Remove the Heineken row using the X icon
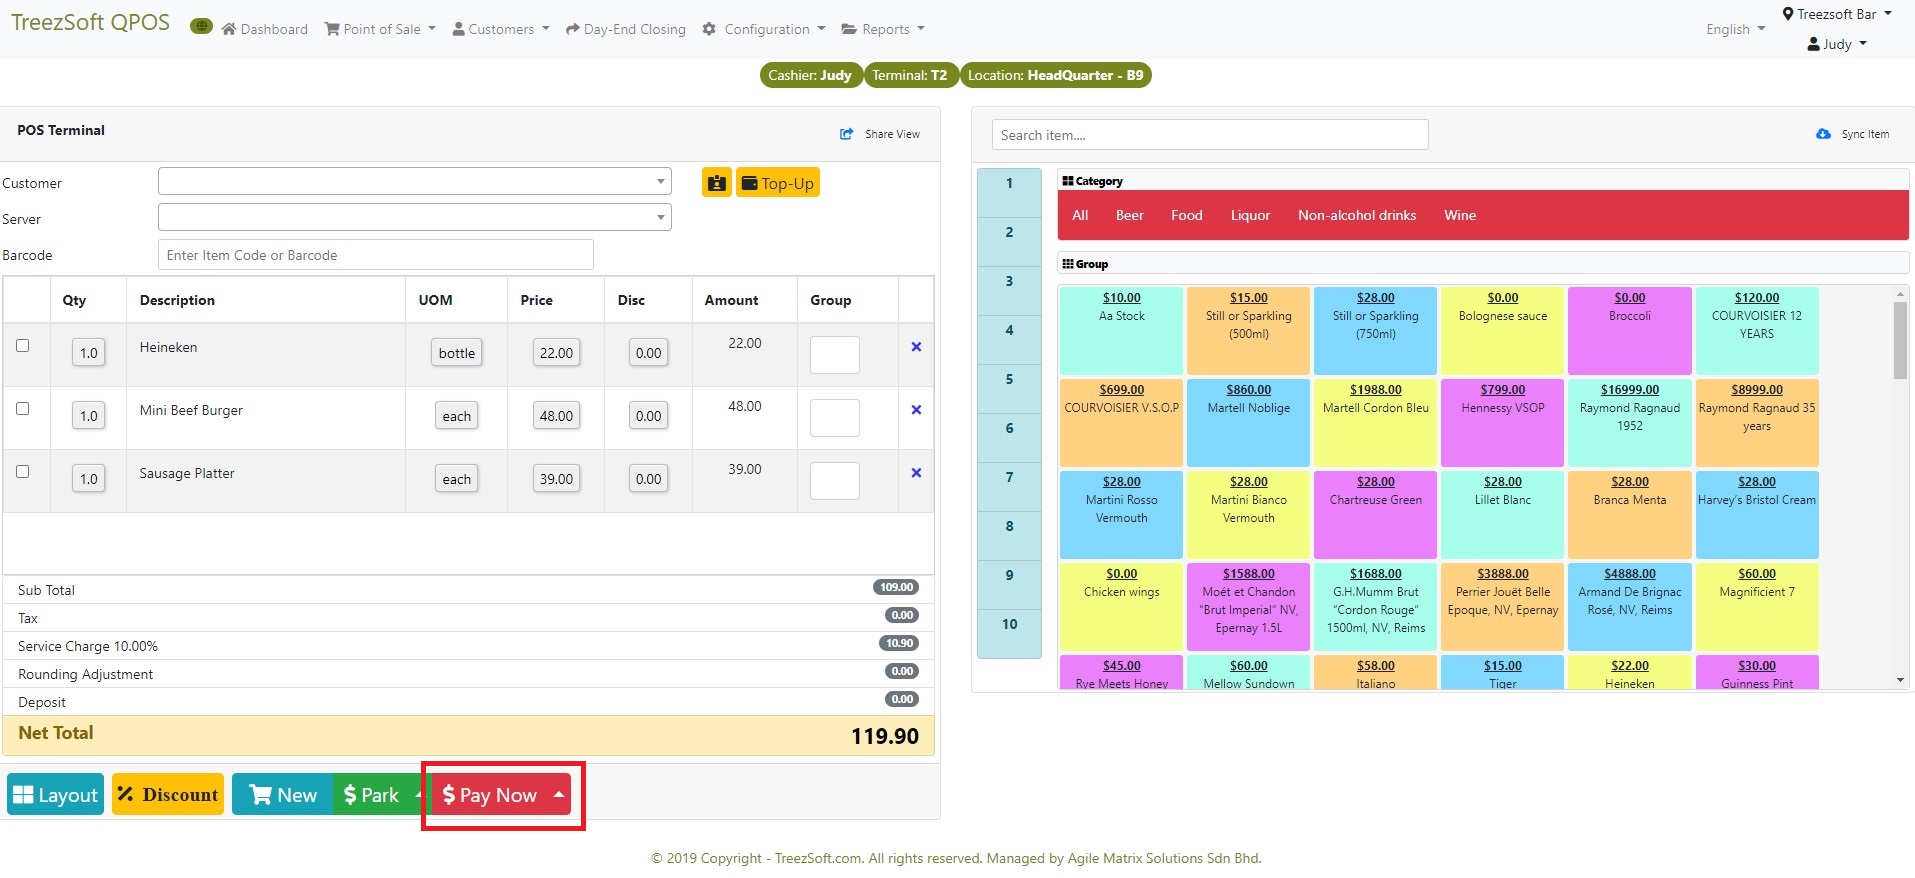 click(x=916, y=347)
